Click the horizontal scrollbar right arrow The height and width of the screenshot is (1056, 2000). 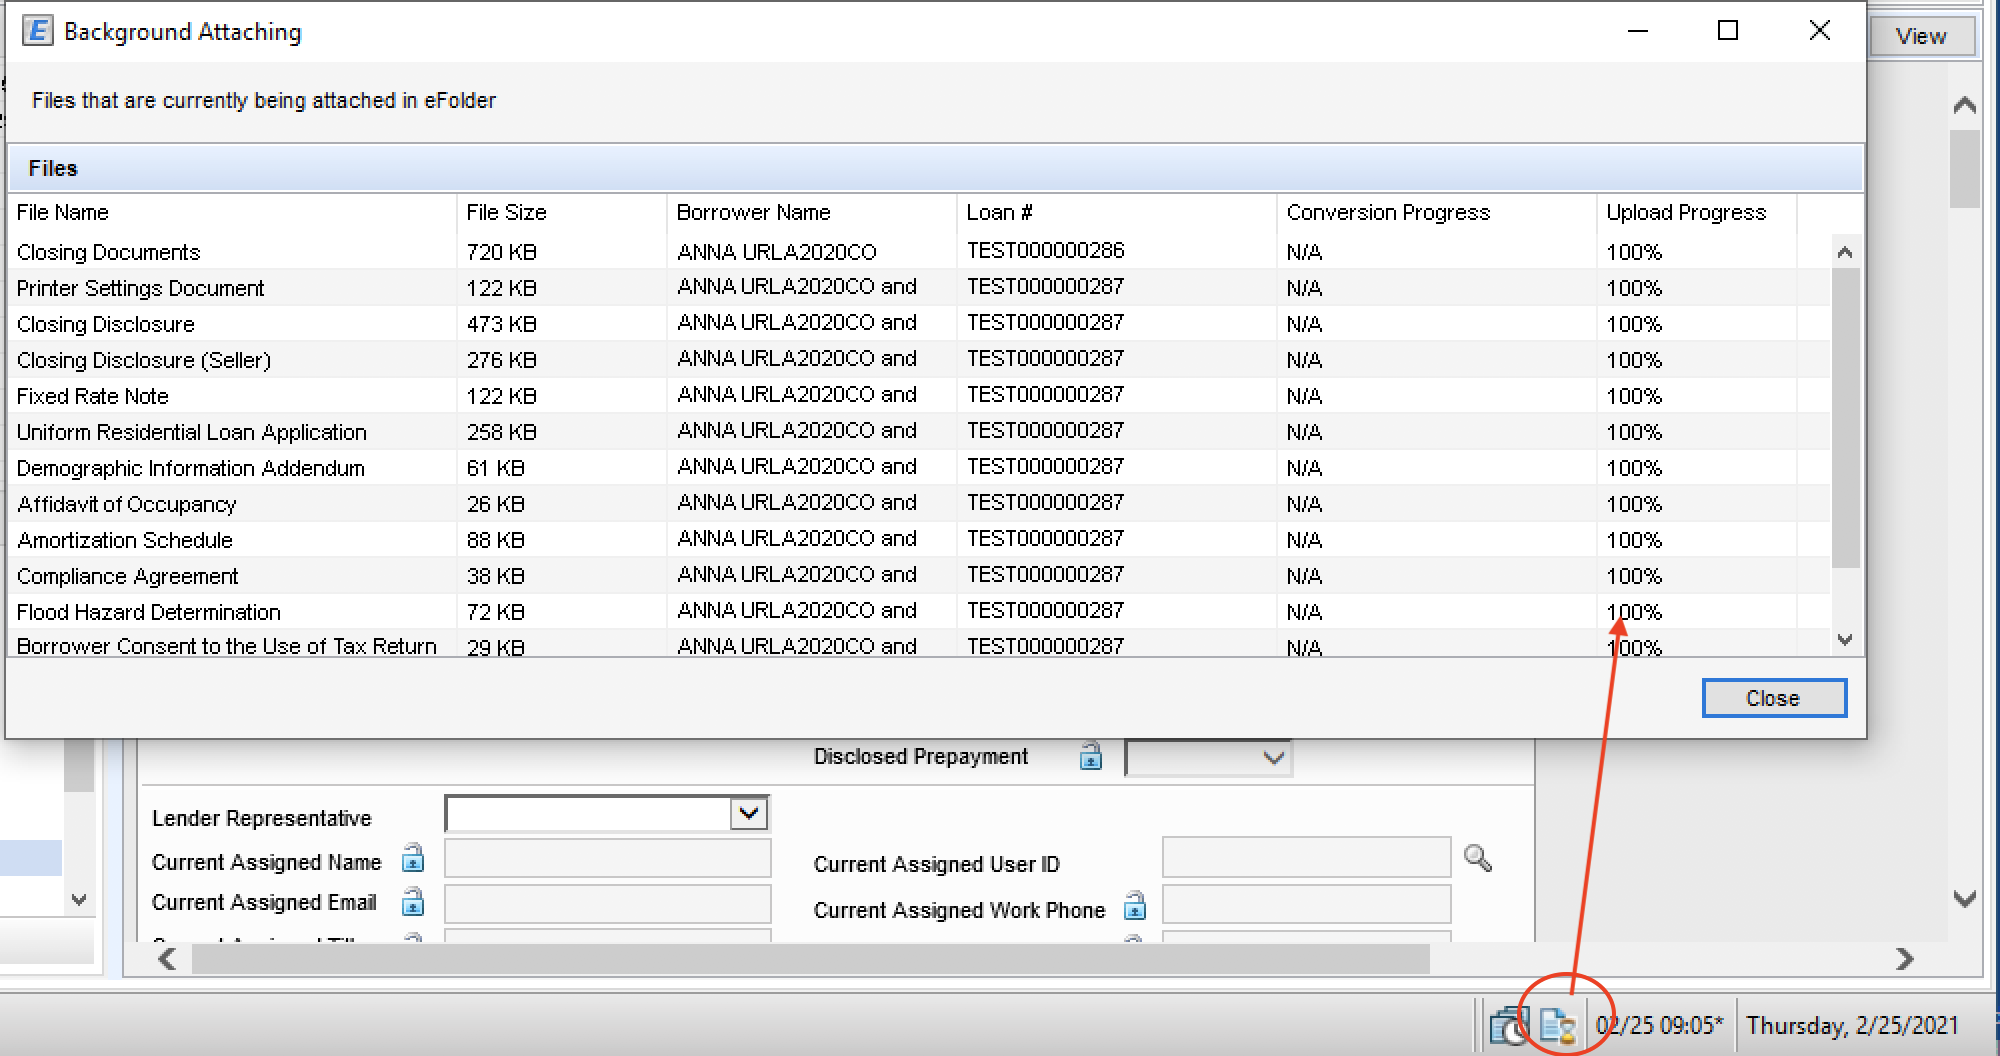1904,959
